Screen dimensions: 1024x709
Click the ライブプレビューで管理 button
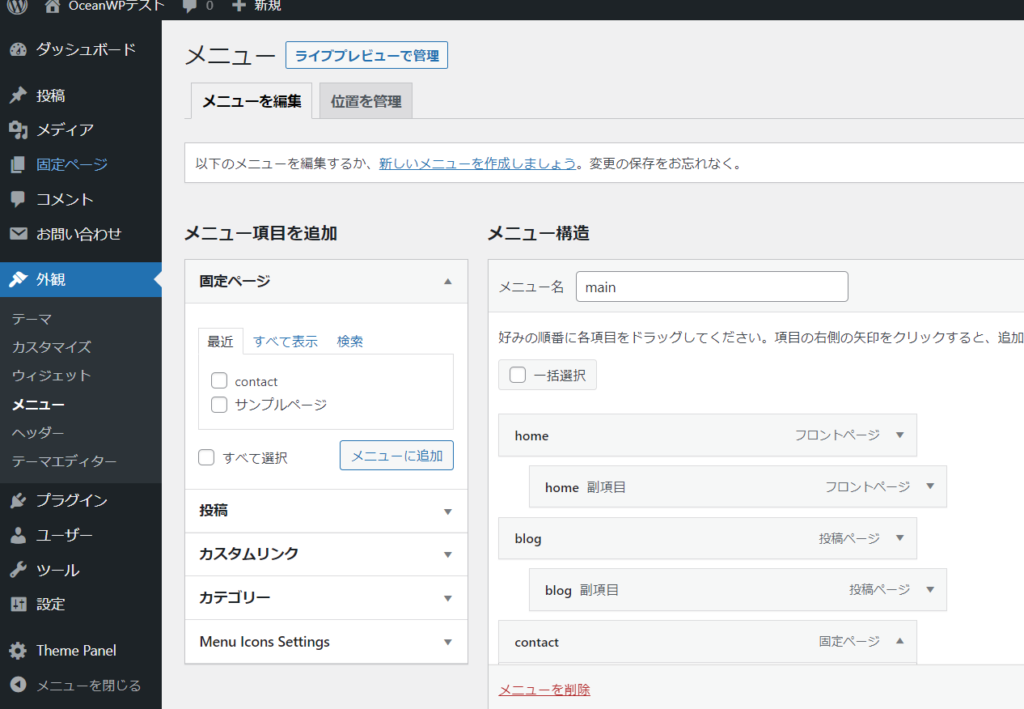coord(366,55)
